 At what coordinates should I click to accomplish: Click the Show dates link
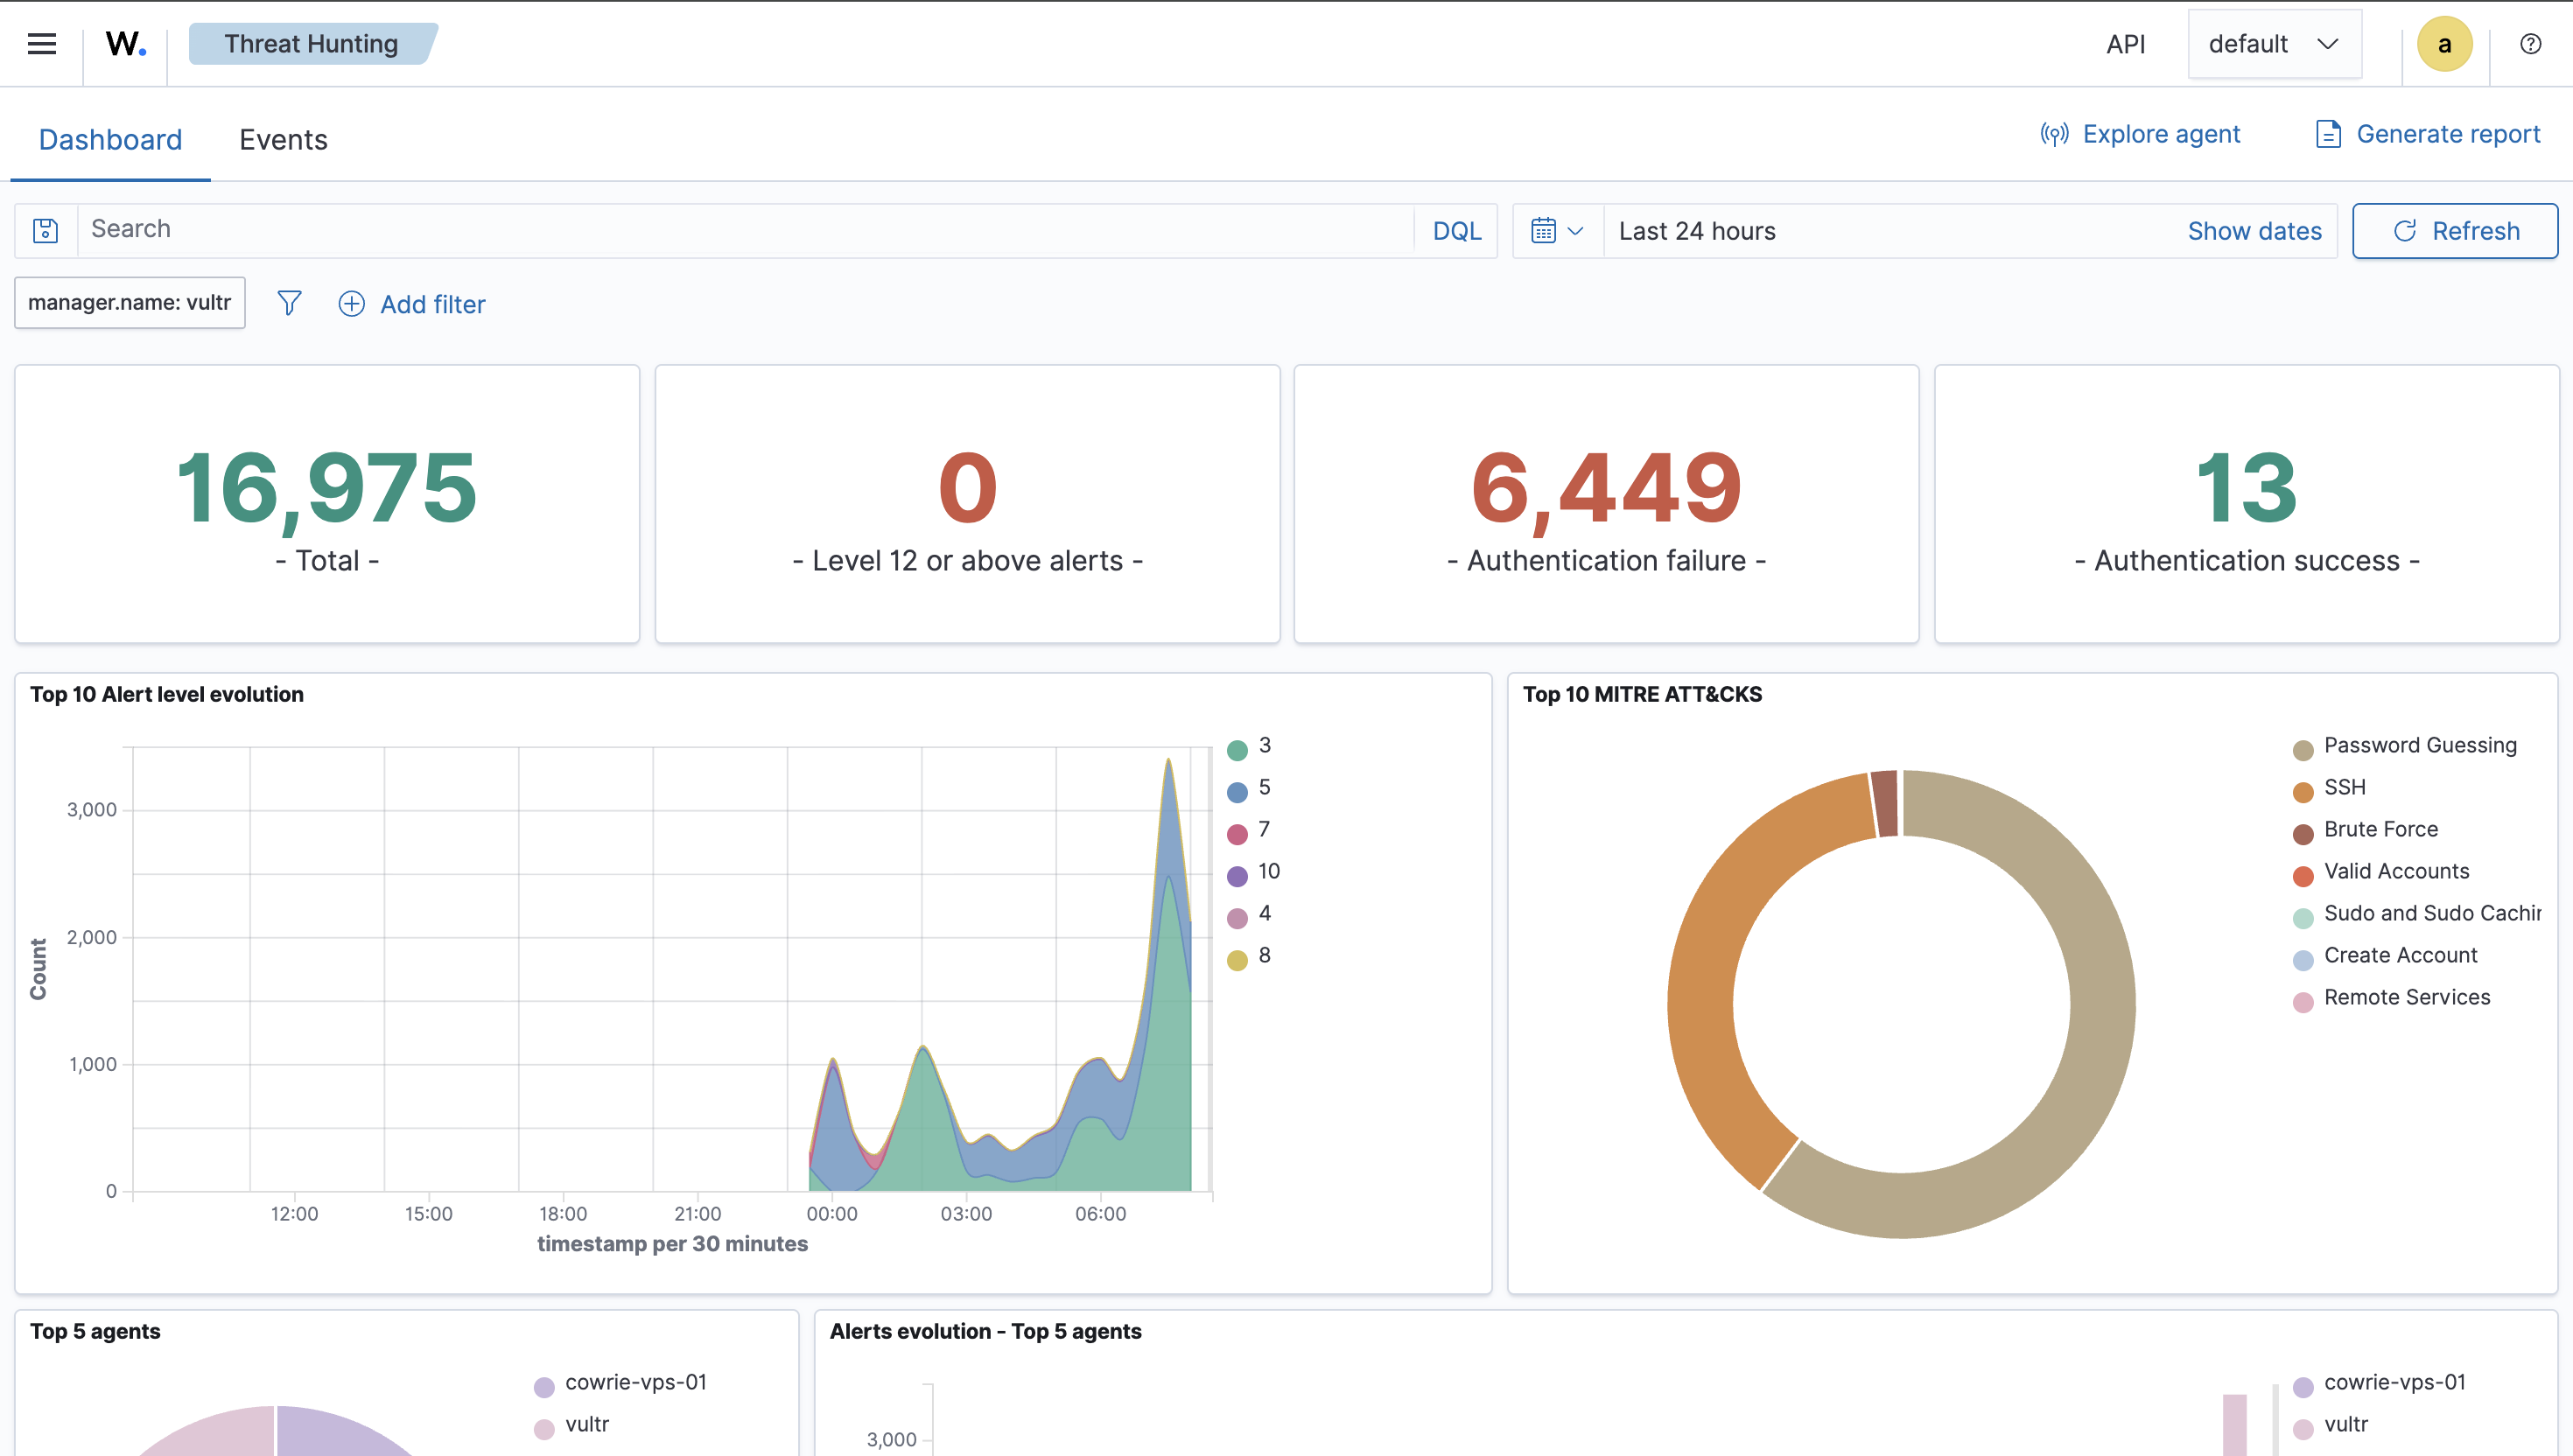[2254, 231]
